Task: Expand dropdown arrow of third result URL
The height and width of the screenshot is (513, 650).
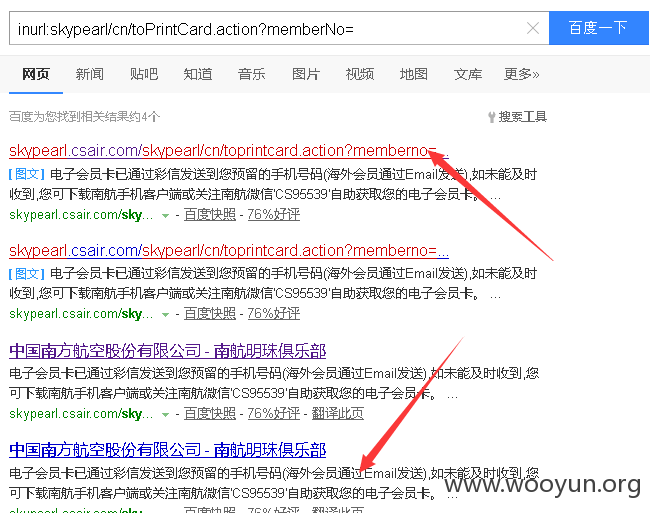Action: point(165,414)
